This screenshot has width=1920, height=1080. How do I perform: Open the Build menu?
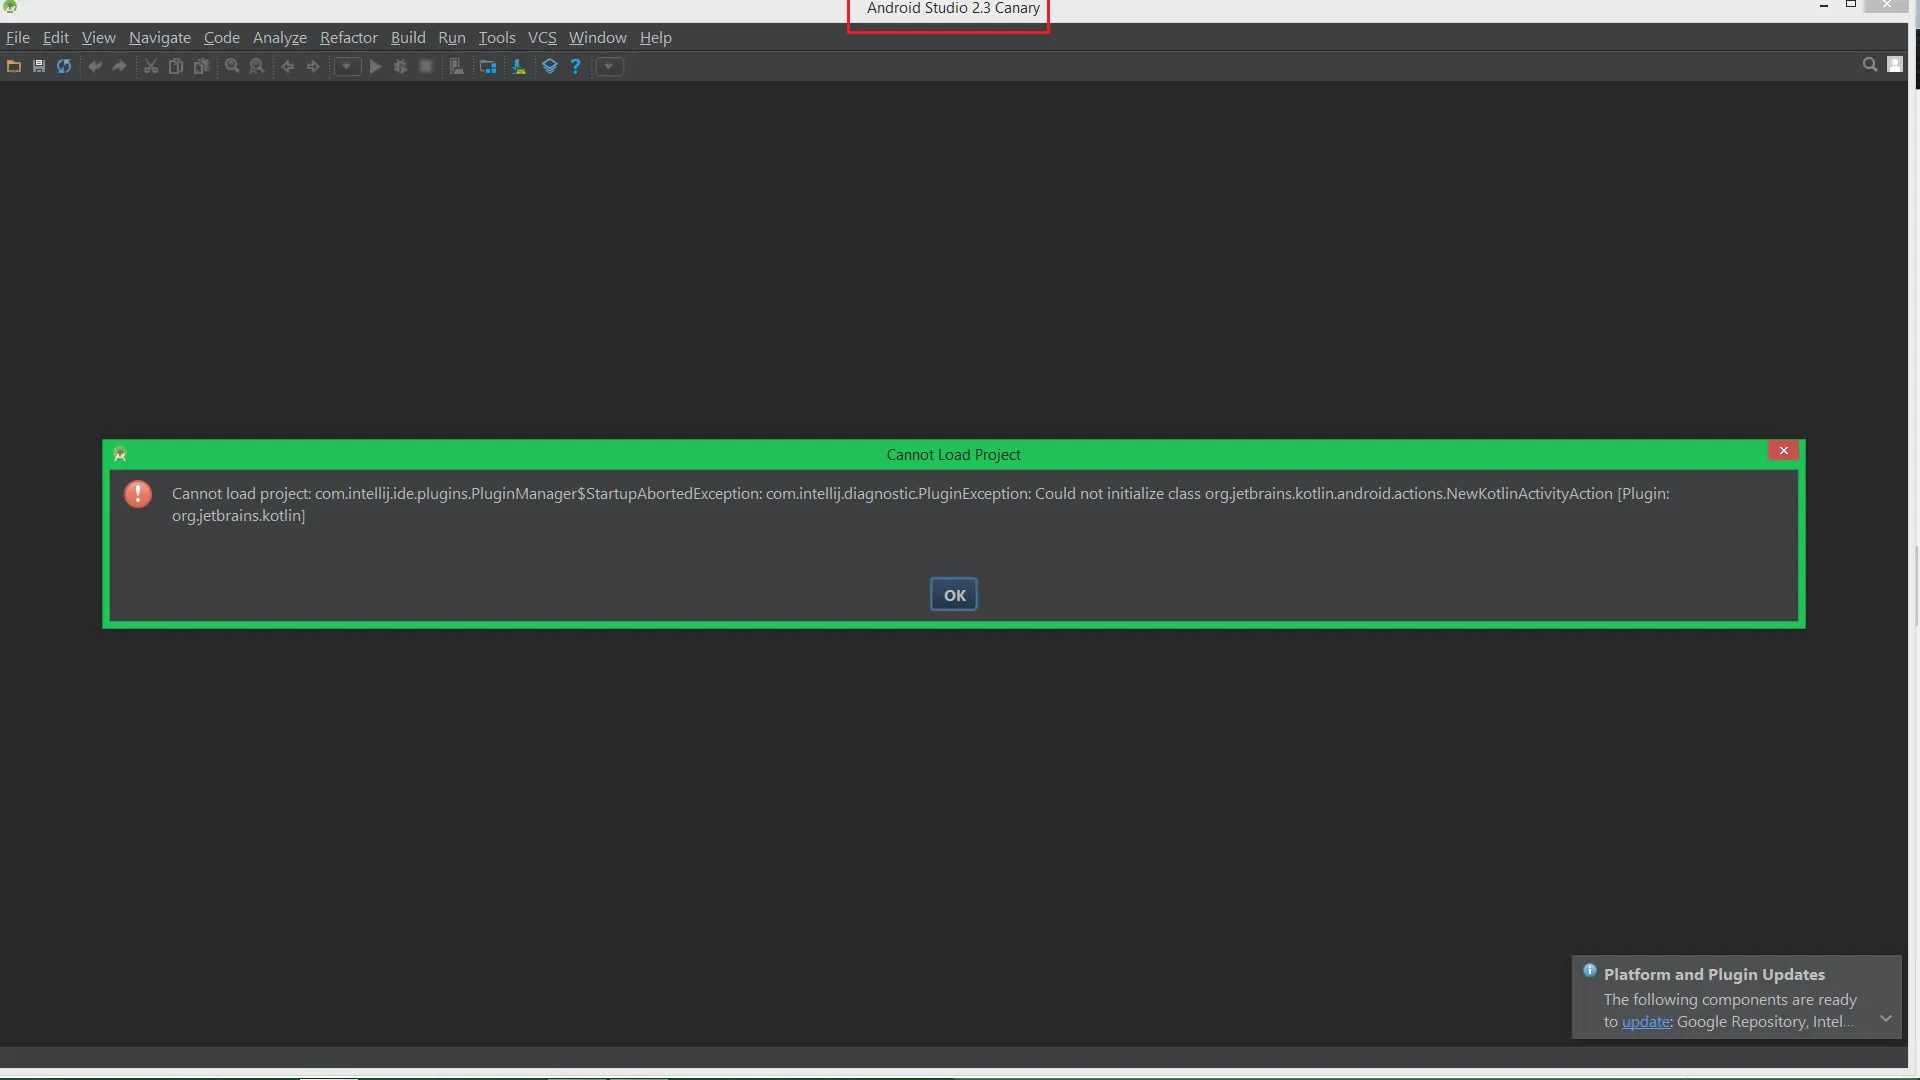407,38
